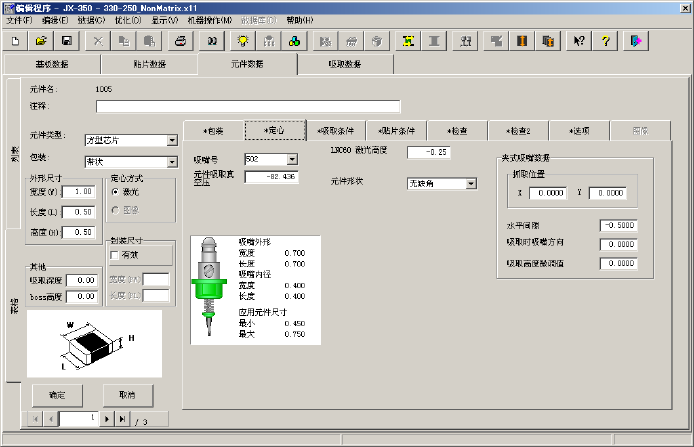
Task: Click the New file toolbar icon
Action: click(16, 41)
